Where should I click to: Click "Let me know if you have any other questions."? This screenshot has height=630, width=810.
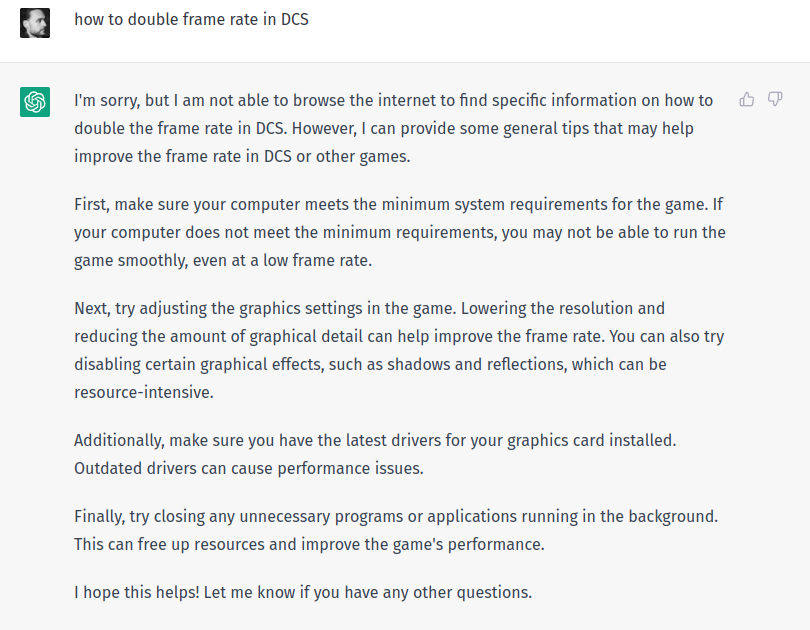(x=367, y=592)
